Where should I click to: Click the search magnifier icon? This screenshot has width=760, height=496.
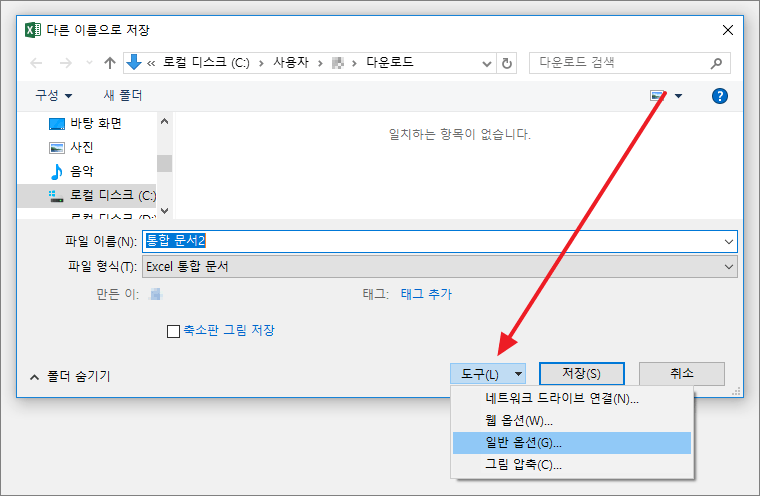coord(716,63)
